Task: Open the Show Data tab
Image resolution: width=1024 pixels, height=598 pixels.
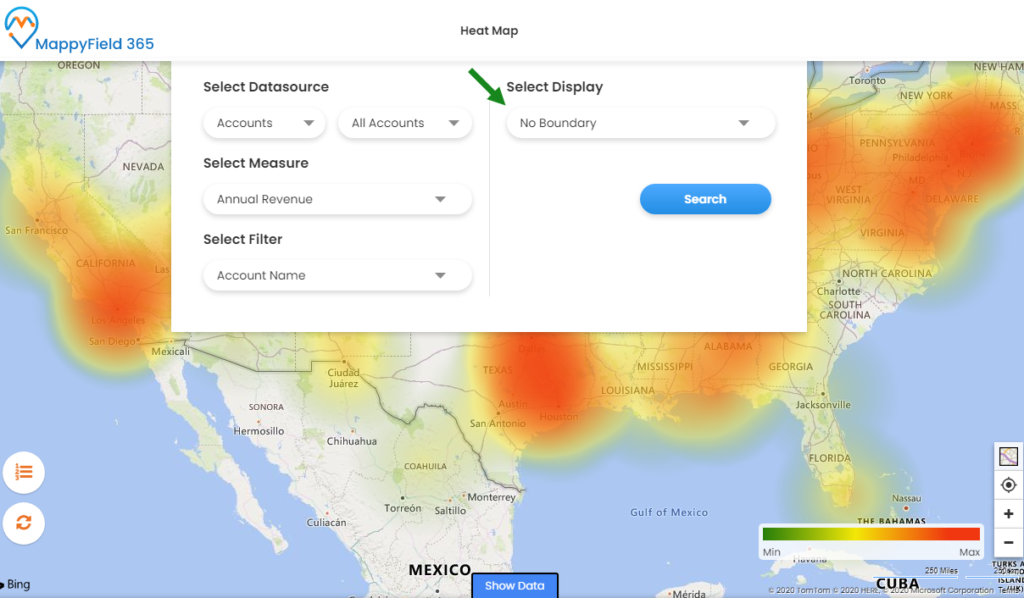Action: 514,585
